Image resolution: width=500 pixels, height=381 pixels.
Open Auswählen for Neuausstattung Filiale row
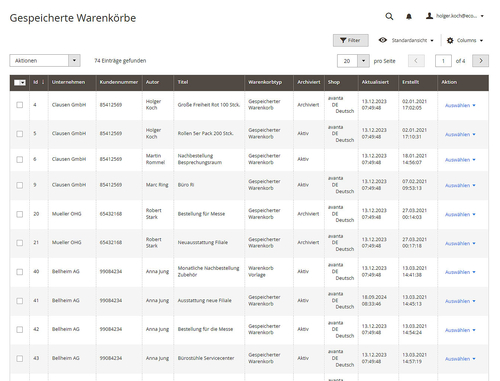click(460, 243)
